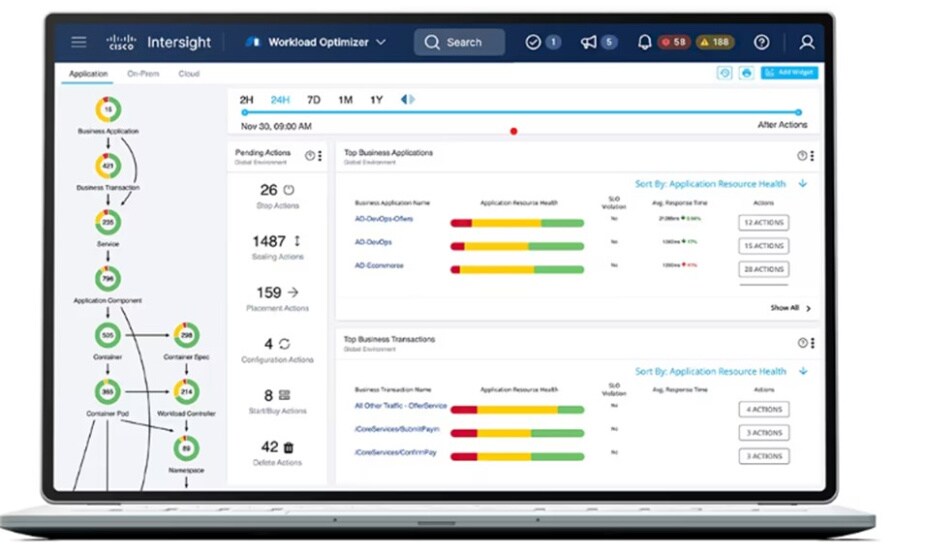This screenshot has width=926, height=555.
Task: Select the 2H time range
Action: (x=247, y=100)
